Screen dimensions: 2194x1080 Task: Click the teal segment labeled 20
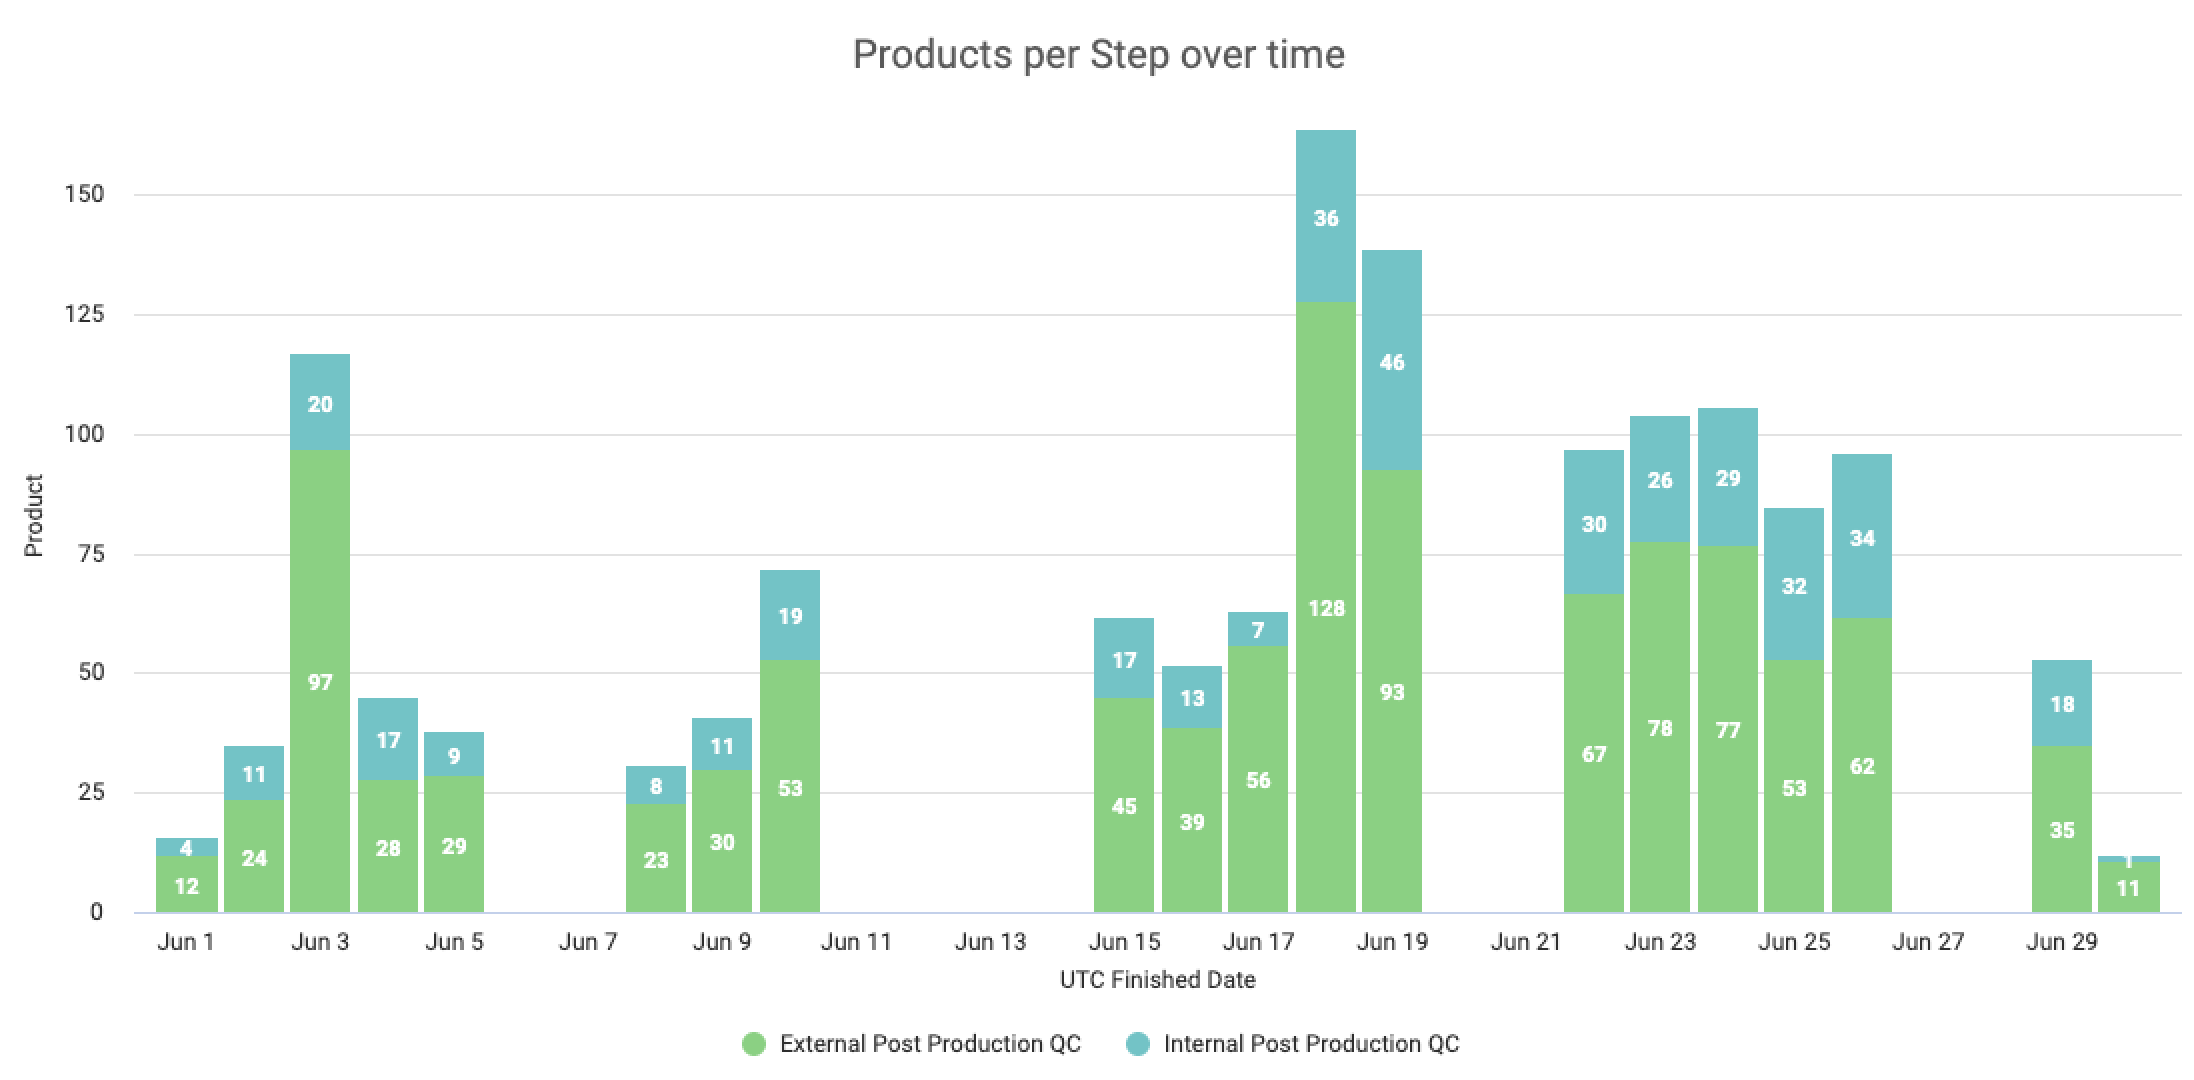pos(320,402)
